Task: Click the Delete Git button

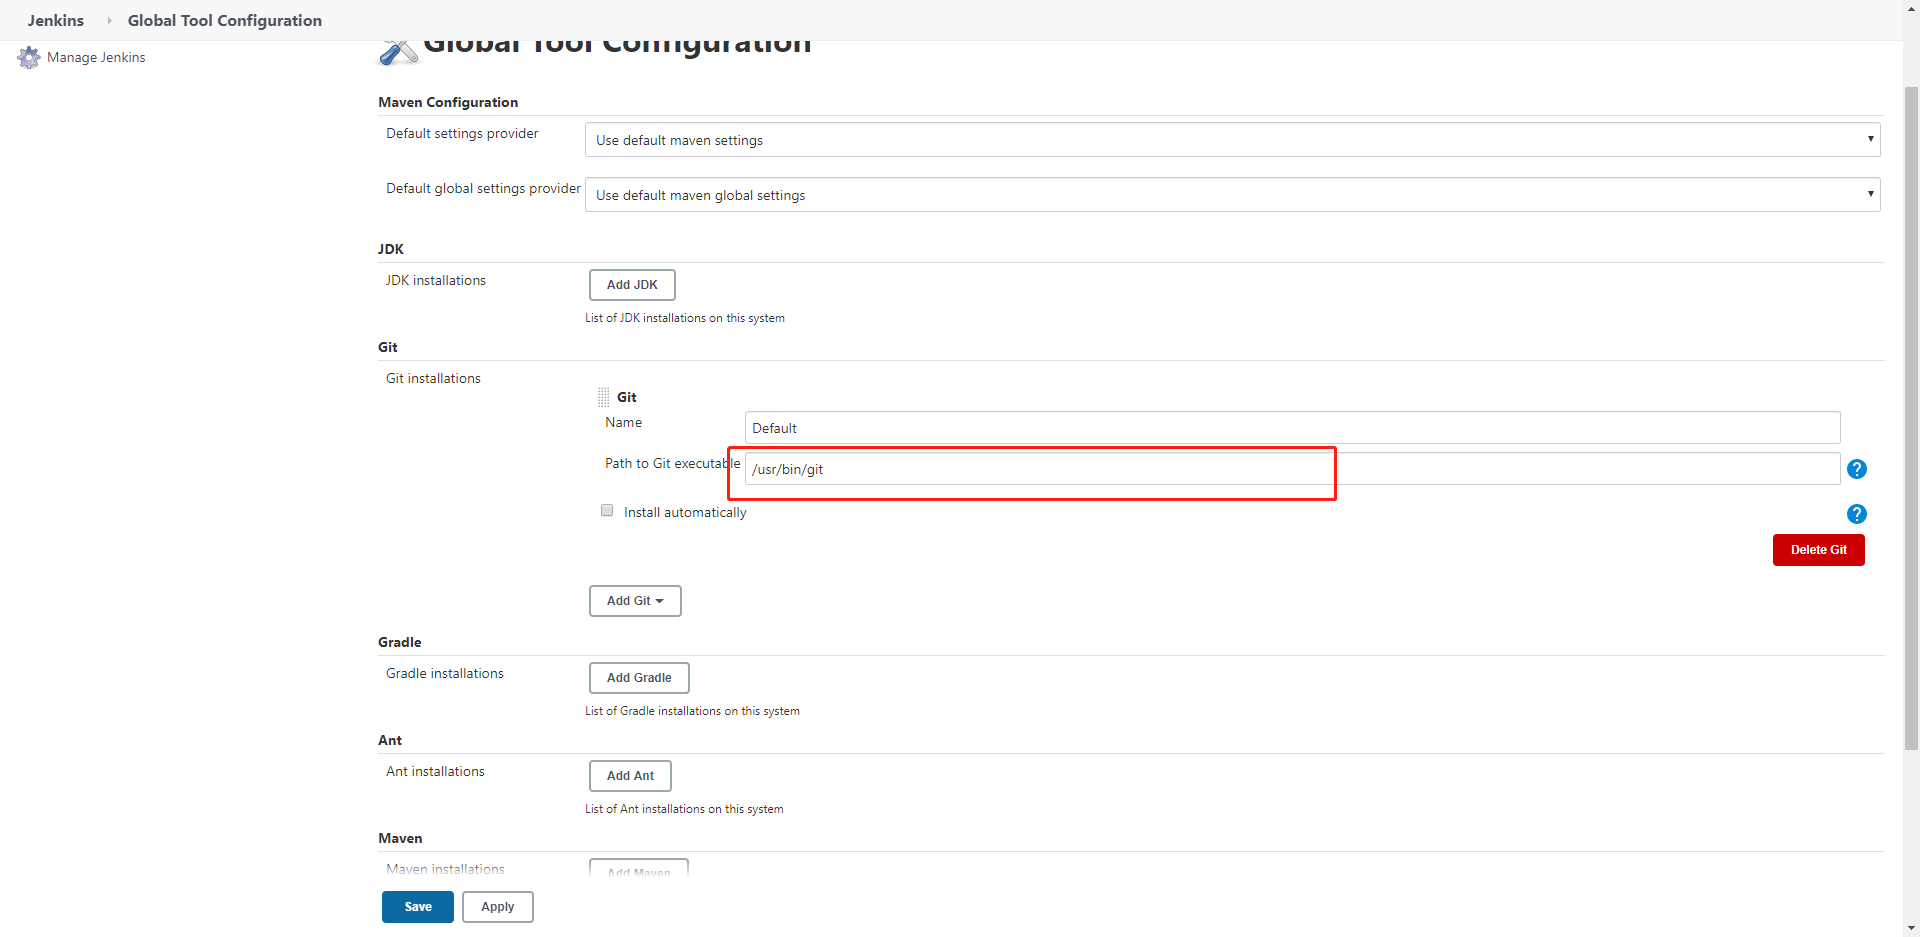Action: click(x=1819, y=550)
